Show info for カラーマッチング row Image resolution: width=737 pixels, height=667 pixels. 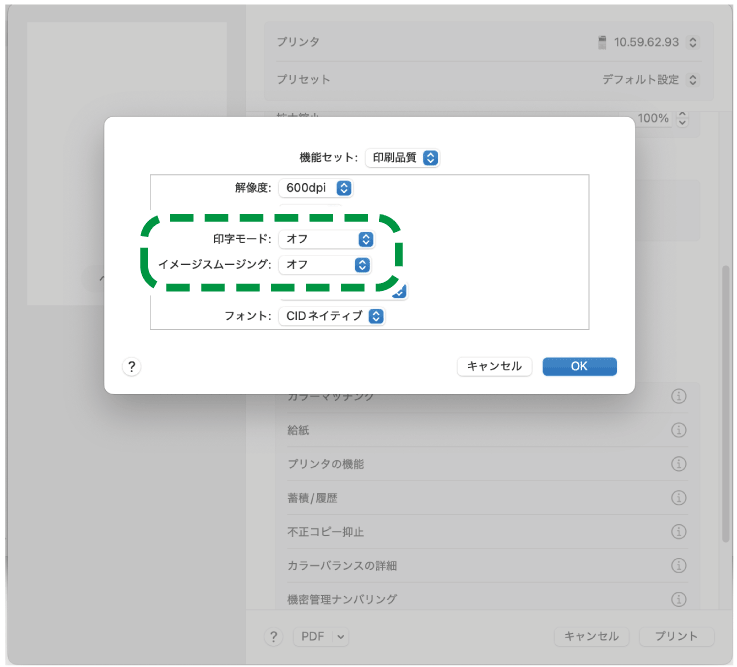pos(679,396)
